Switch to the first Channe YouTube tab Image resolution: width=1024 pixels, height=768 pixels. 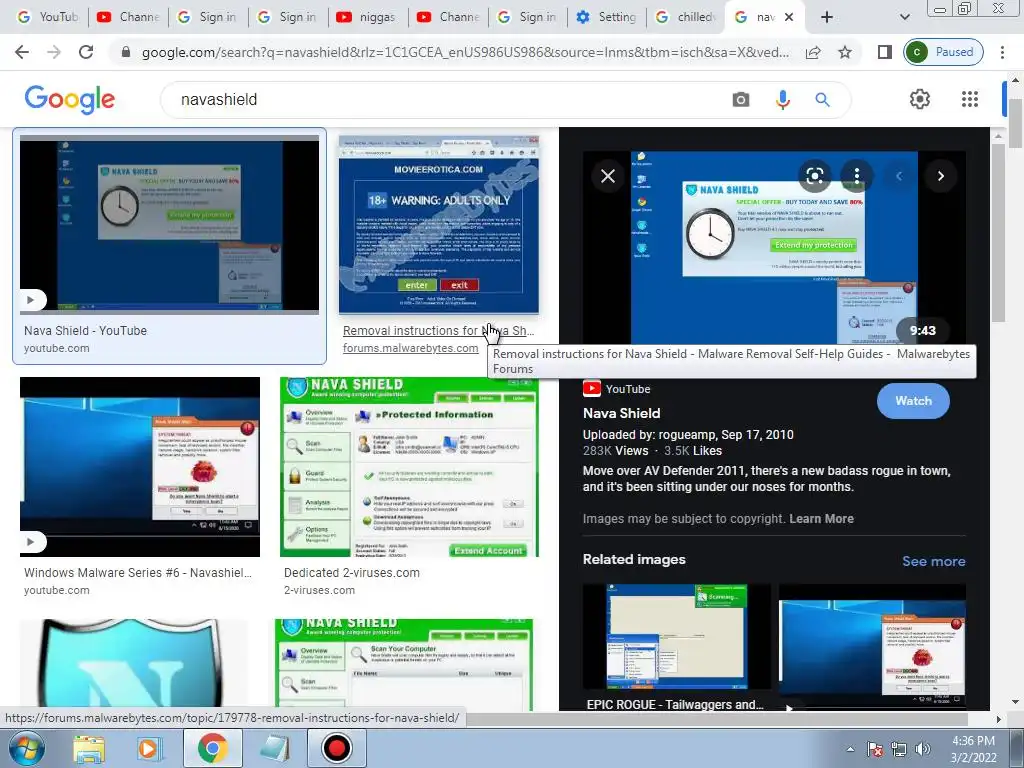coord(128,17)
